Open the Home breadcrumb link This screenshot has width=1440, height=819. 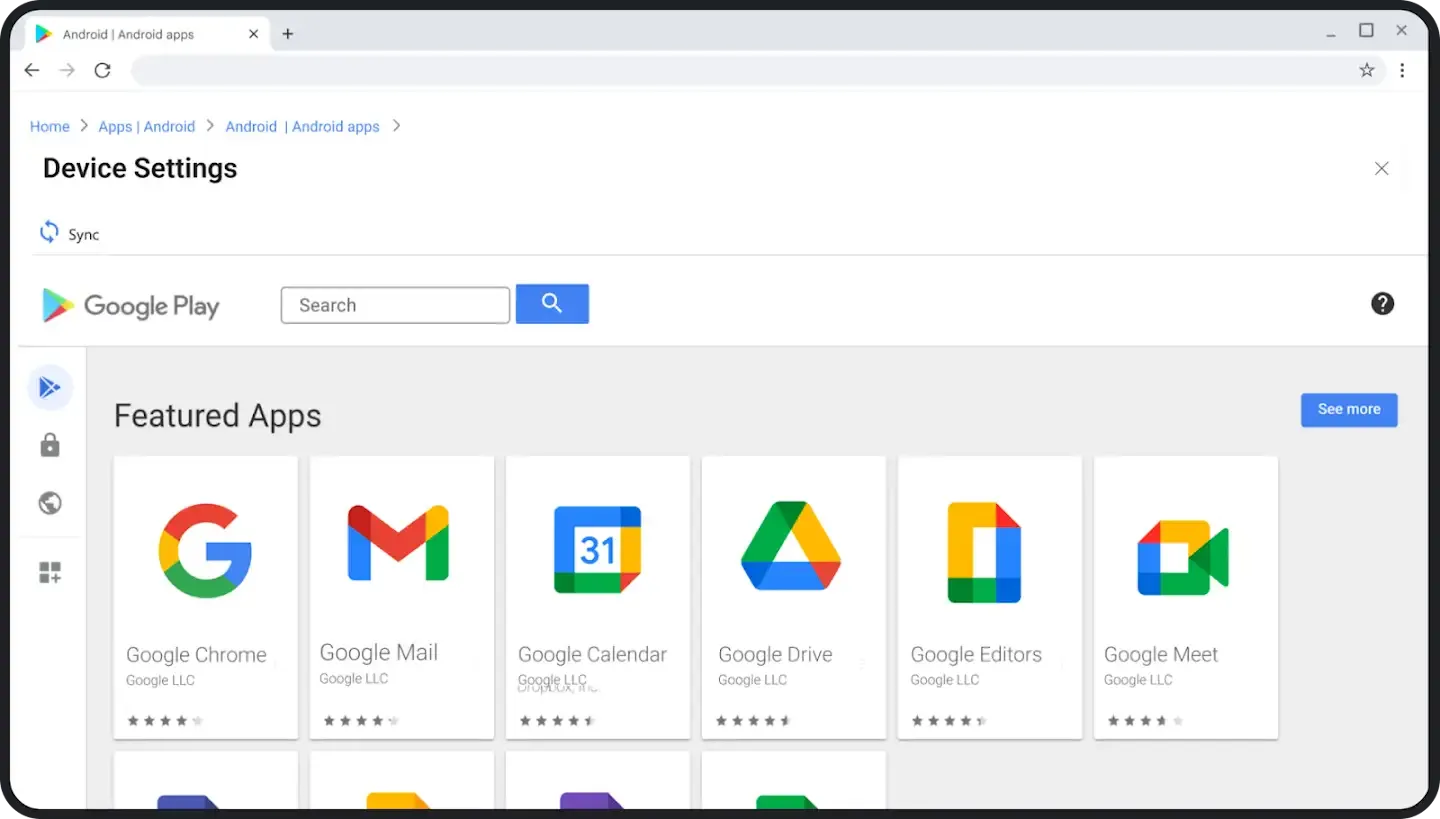coord(49,126)
